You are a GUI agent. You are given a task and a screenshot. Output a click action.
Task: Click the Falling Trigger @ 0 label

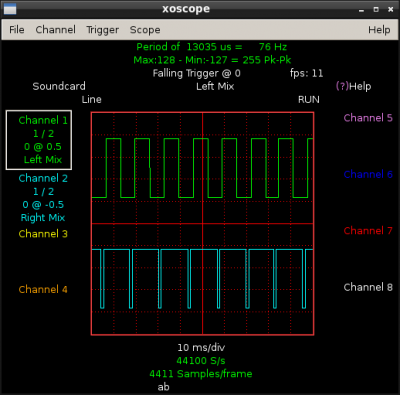coord(196,73)
